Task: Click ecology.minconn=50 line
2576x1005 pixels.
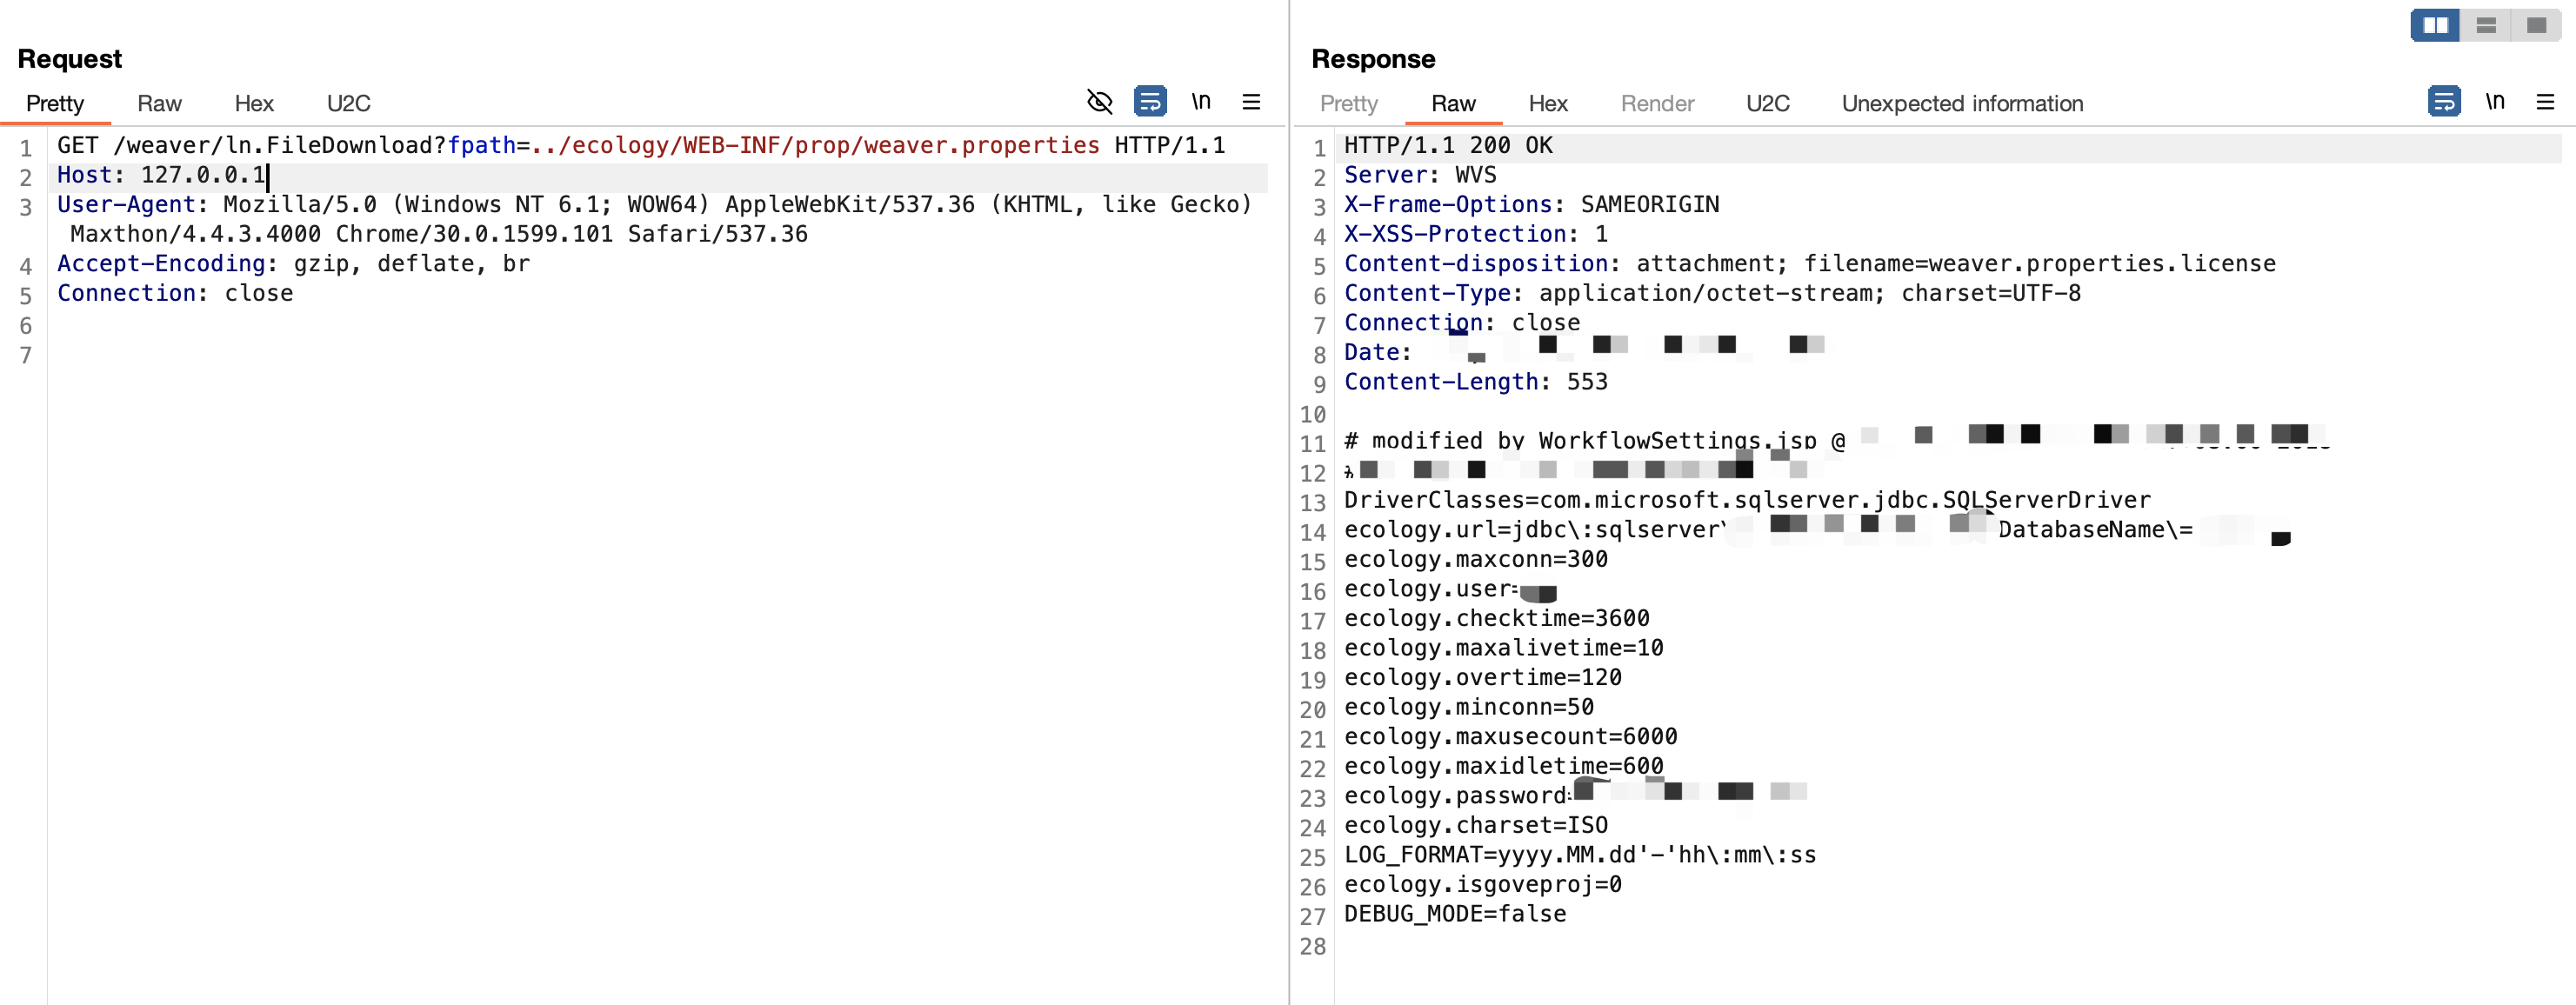Action: tap(1469, 708)
